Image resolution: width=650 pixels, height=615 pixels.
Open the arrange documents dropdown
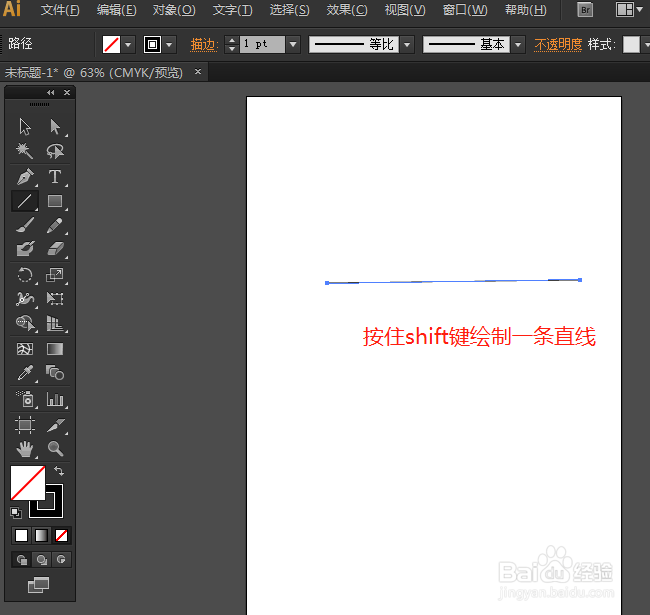(x=629, y=10)
